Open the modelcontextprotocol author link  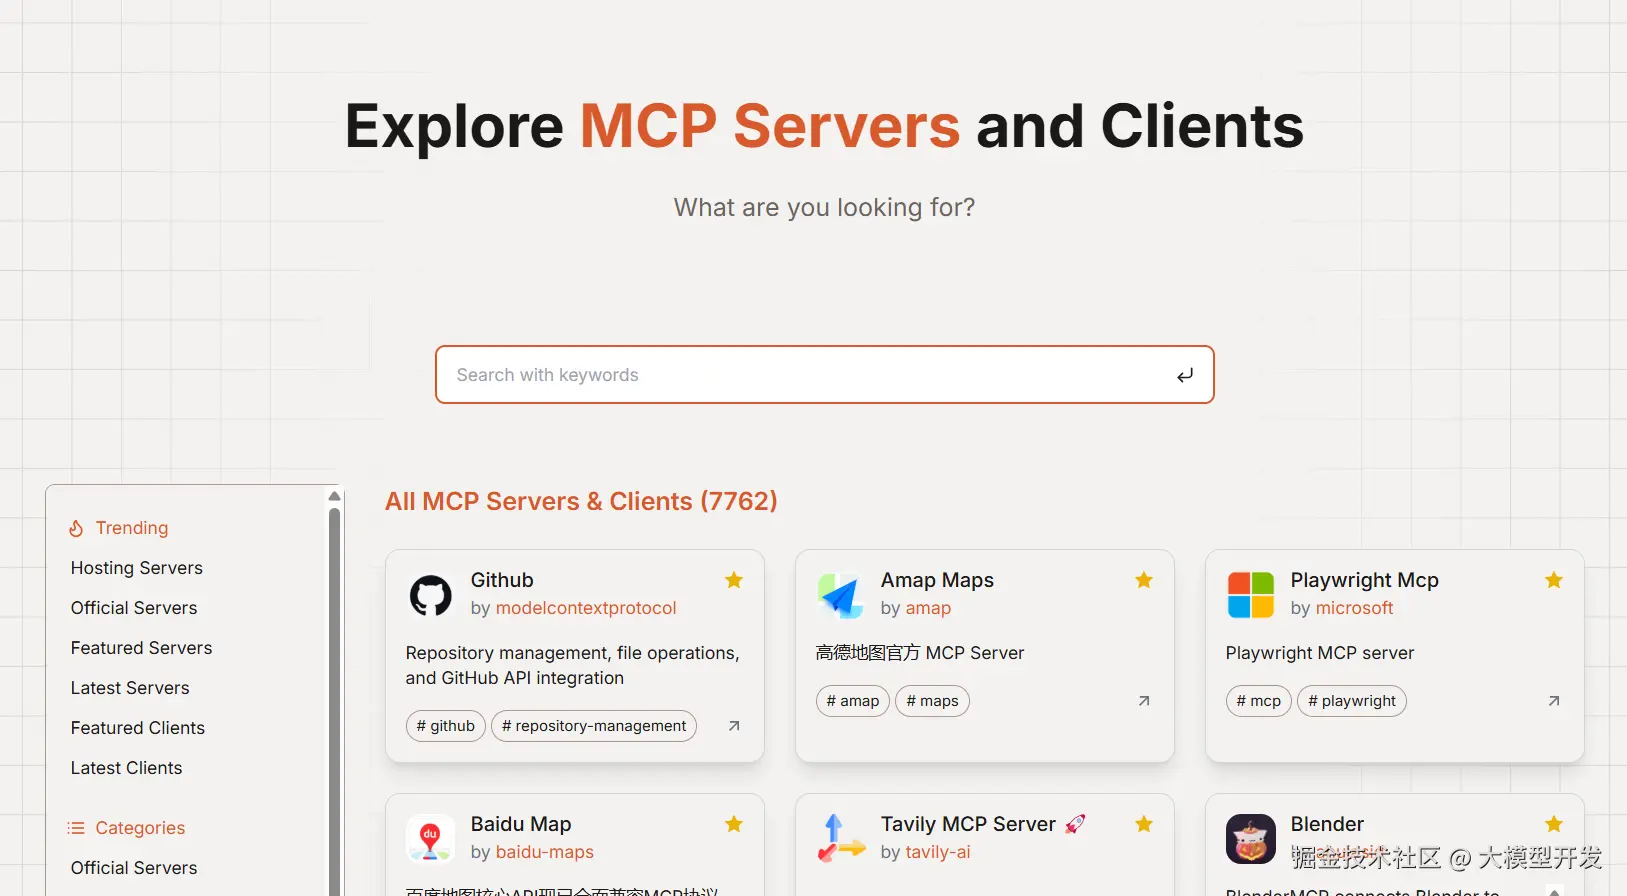(586, 608)
